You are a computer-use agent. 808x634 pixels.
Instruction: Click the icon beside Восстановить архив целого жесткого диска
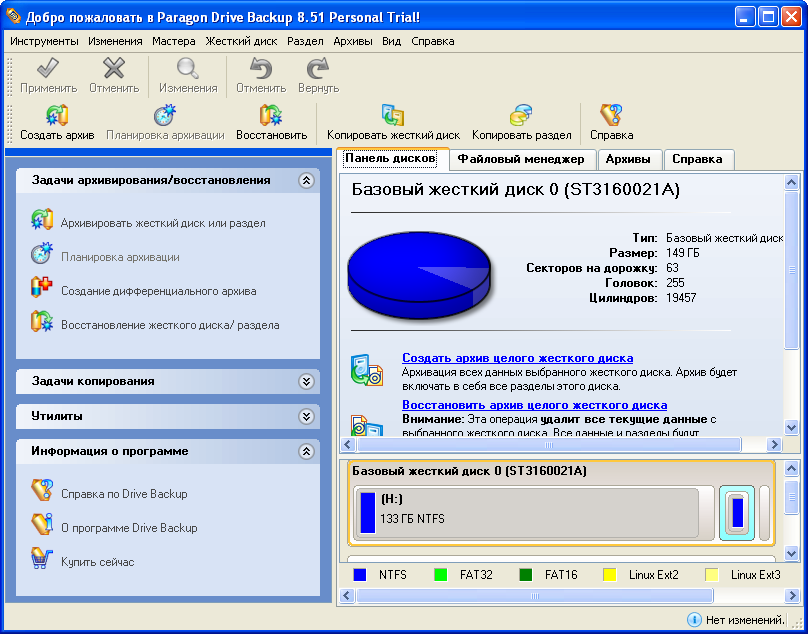pos(367,425)
